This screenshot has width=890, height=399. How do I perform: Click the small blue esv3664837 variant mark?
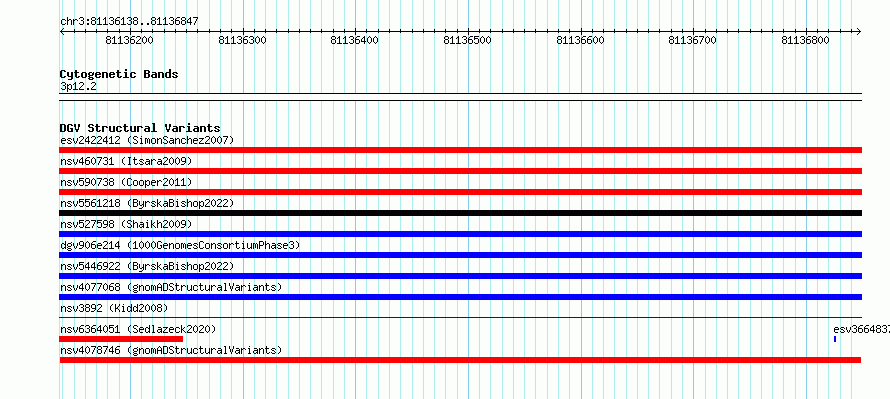(835, 339)
